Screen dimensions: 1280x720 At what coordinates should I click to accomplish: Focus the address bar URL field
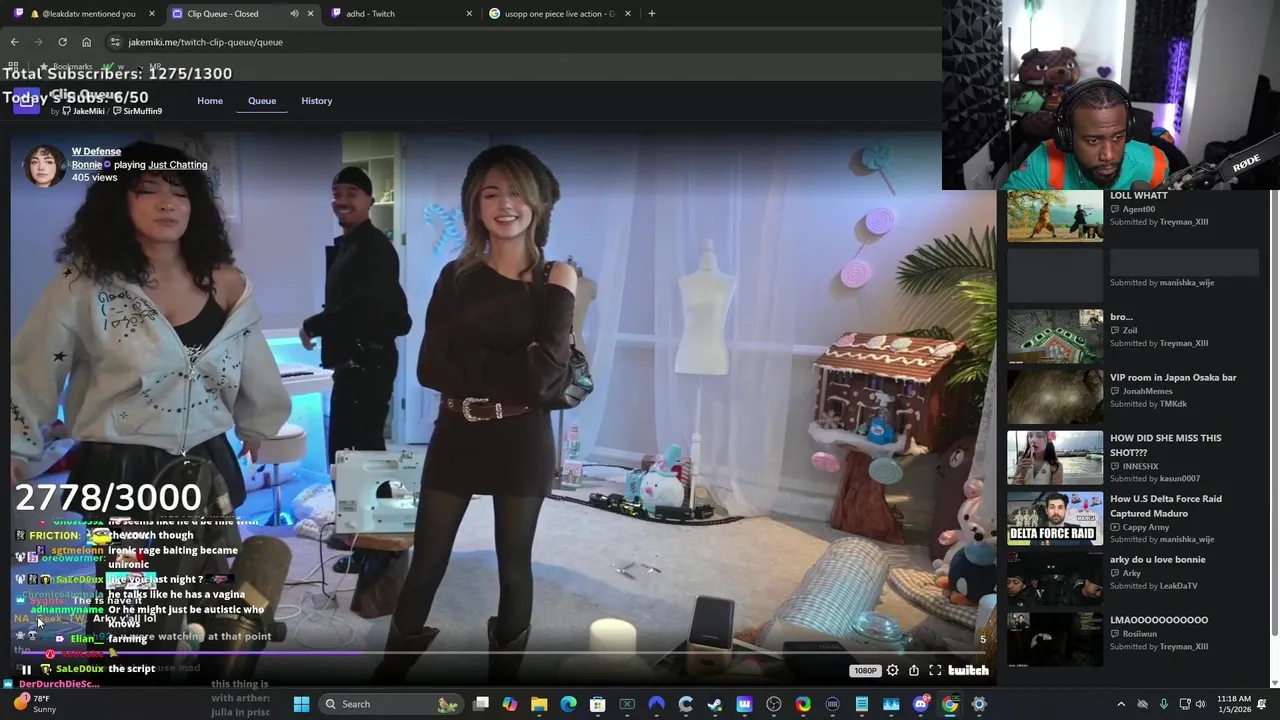[520, 42]
